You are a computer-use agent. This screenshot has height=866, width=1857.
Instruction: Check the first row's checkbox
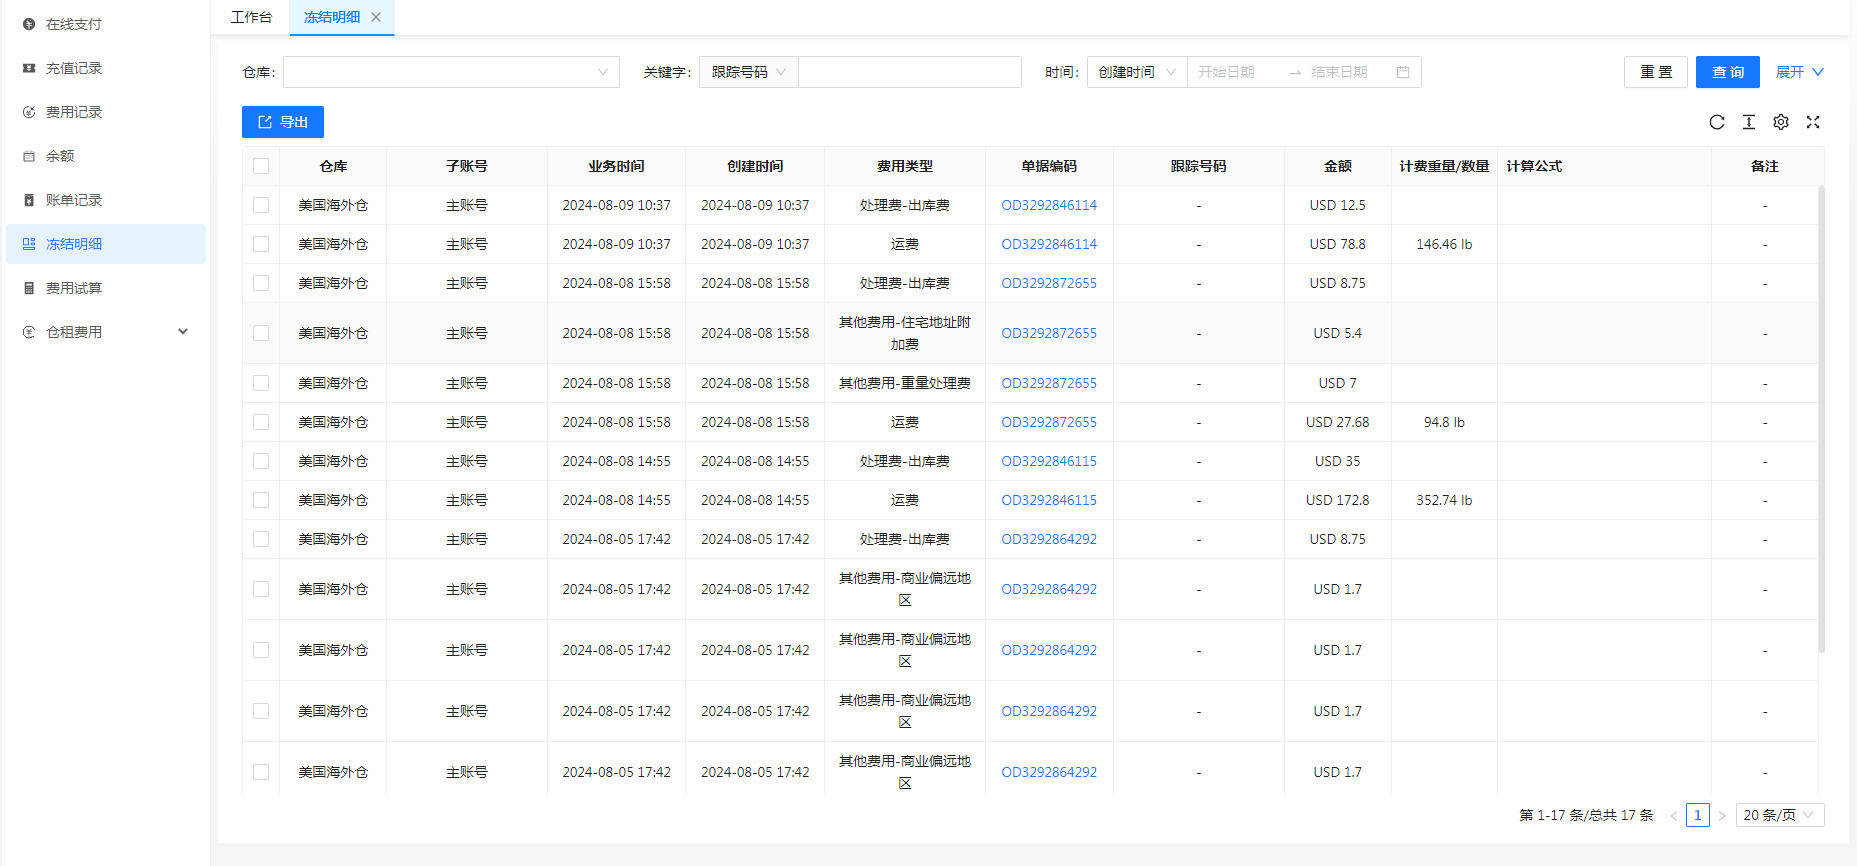[261, 205]
